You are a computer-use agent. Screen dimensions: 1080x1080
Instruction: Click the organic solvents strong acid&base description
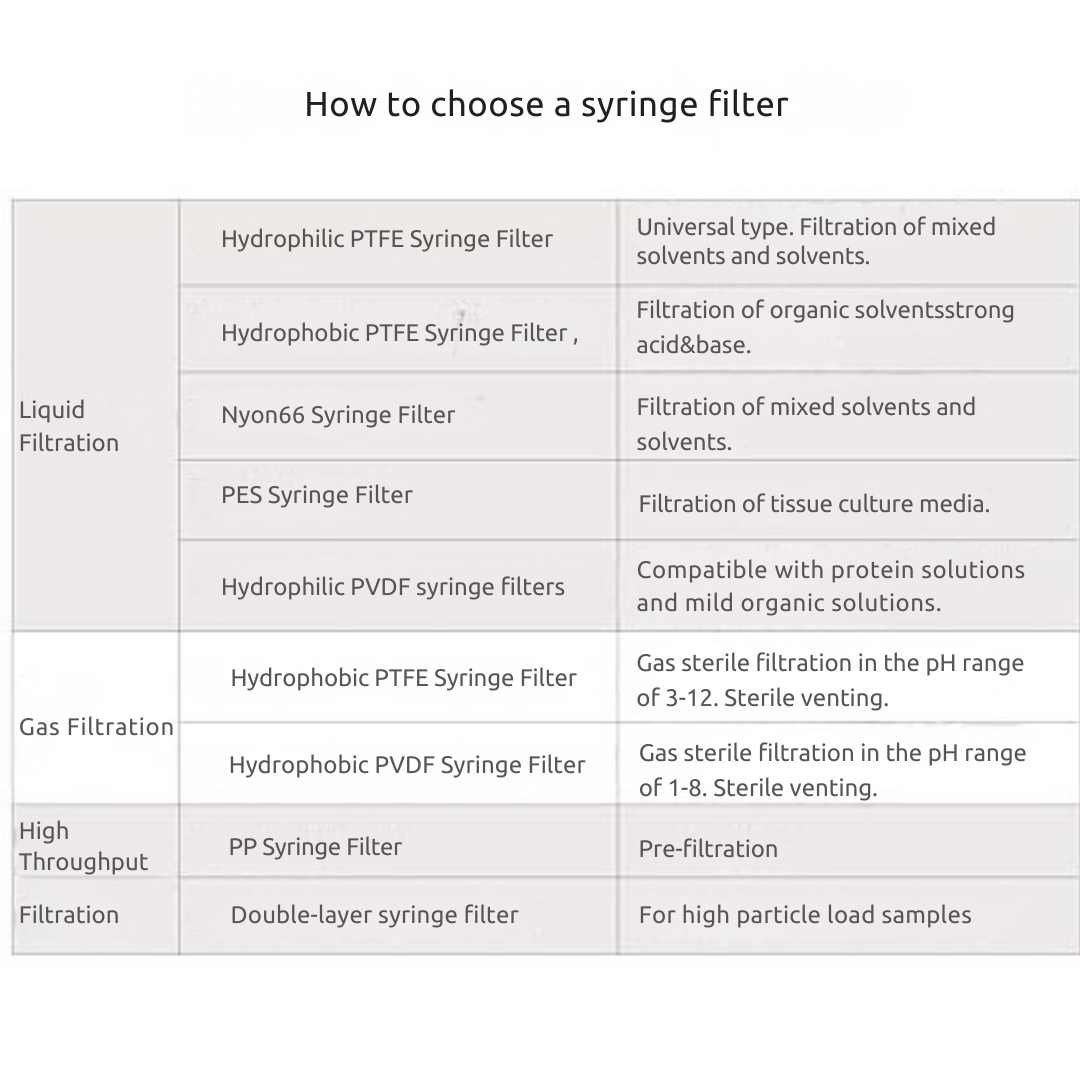pyautogui.click(x=824, y=327)
